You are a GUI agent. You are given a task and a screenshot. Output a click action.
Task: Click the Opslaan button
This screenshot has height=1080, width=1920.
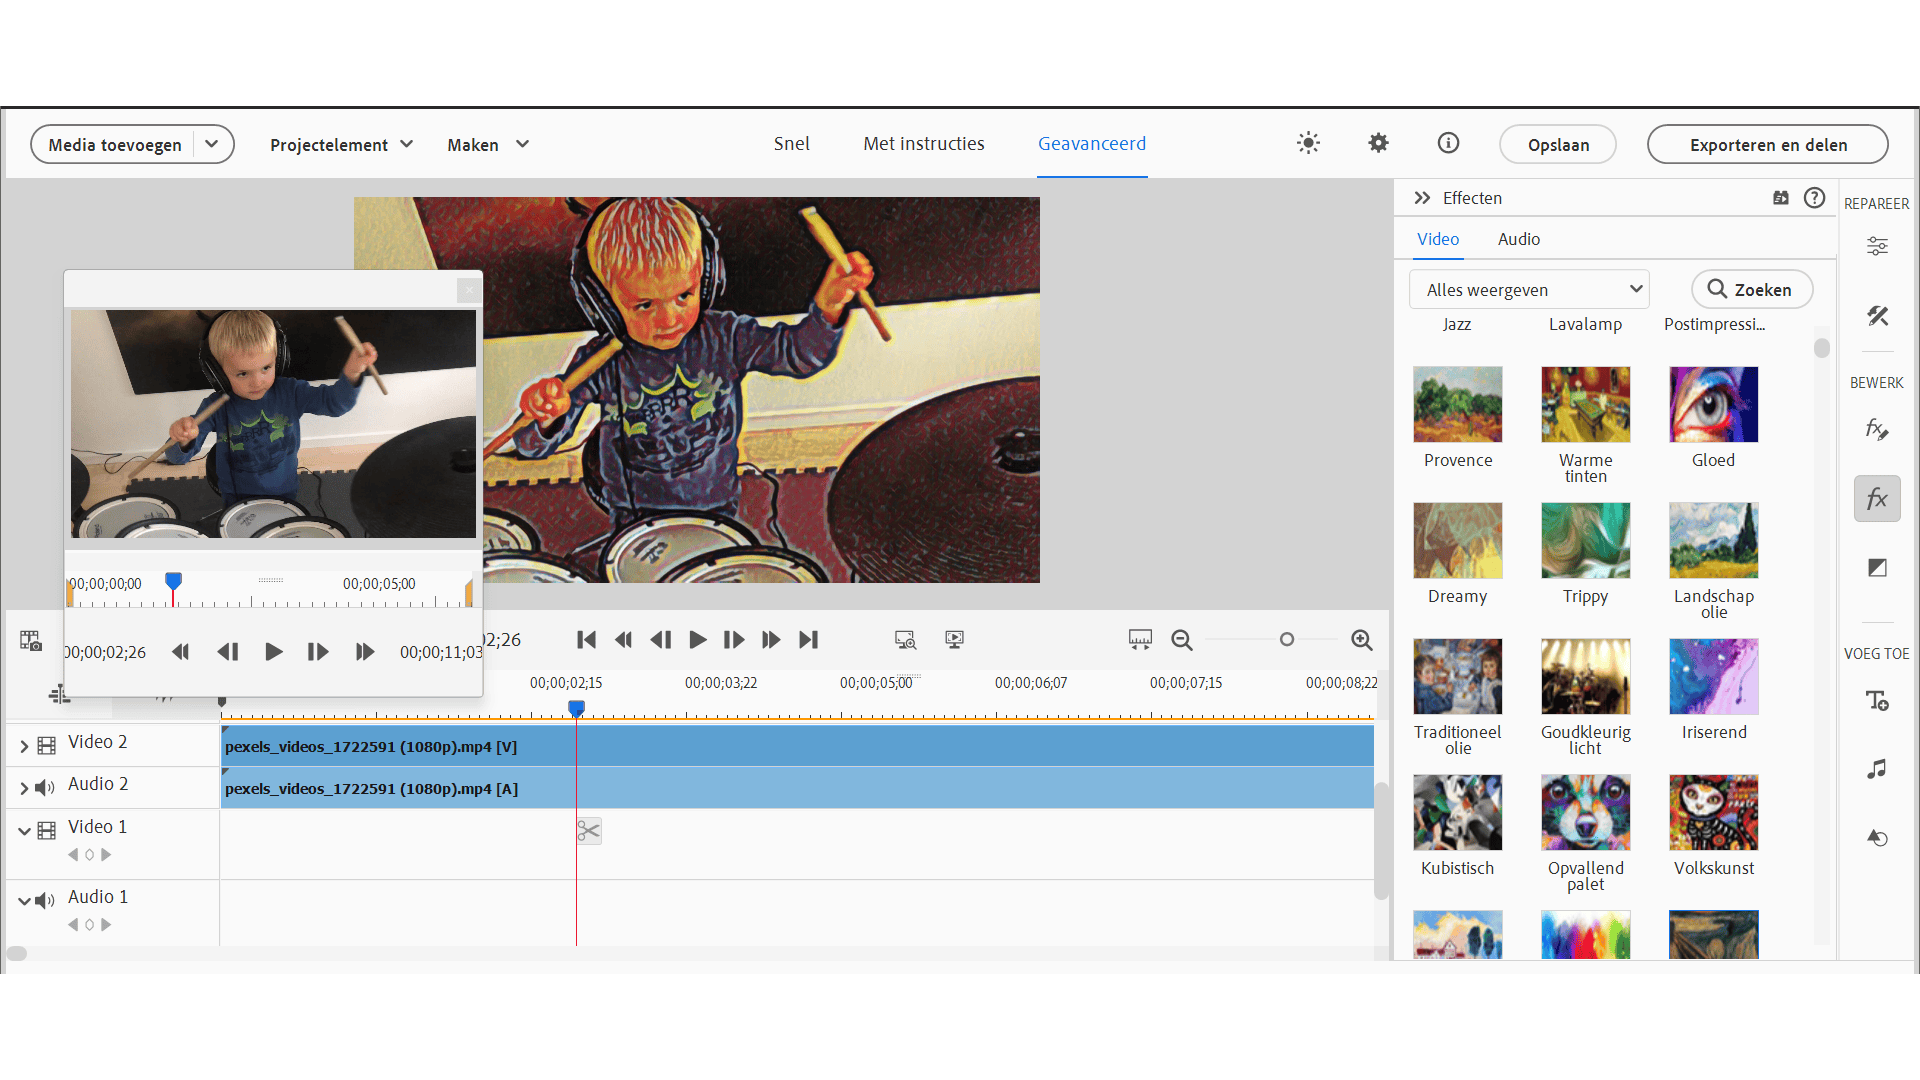[x=1557, y=145]
